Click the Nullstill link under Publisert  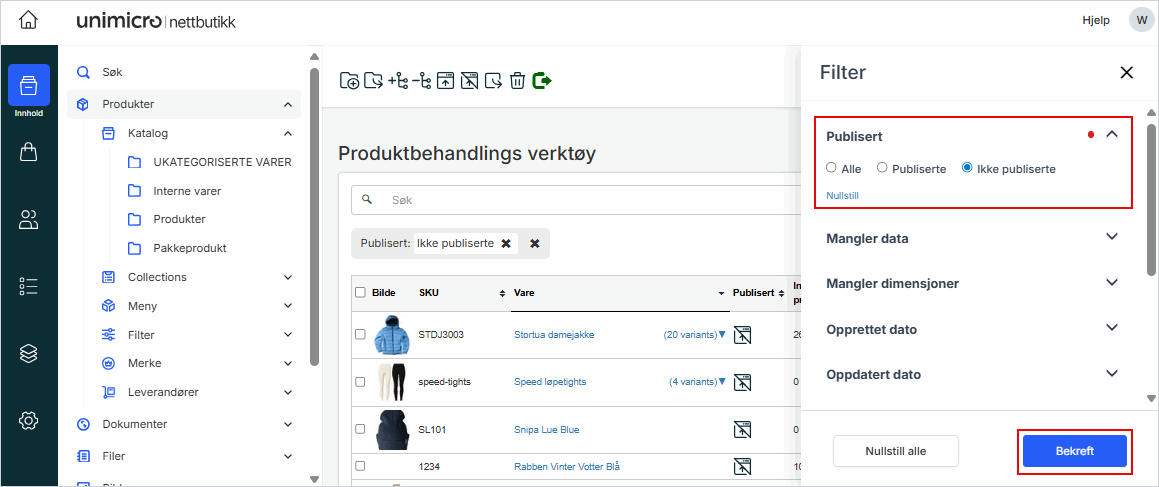[x=842, y=196]
